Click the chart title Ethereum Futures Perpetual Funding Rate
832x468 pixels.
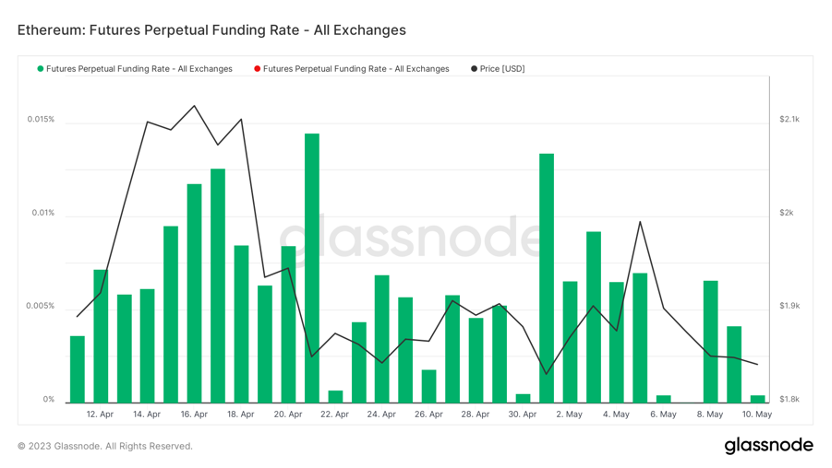(x=212, y=30)
